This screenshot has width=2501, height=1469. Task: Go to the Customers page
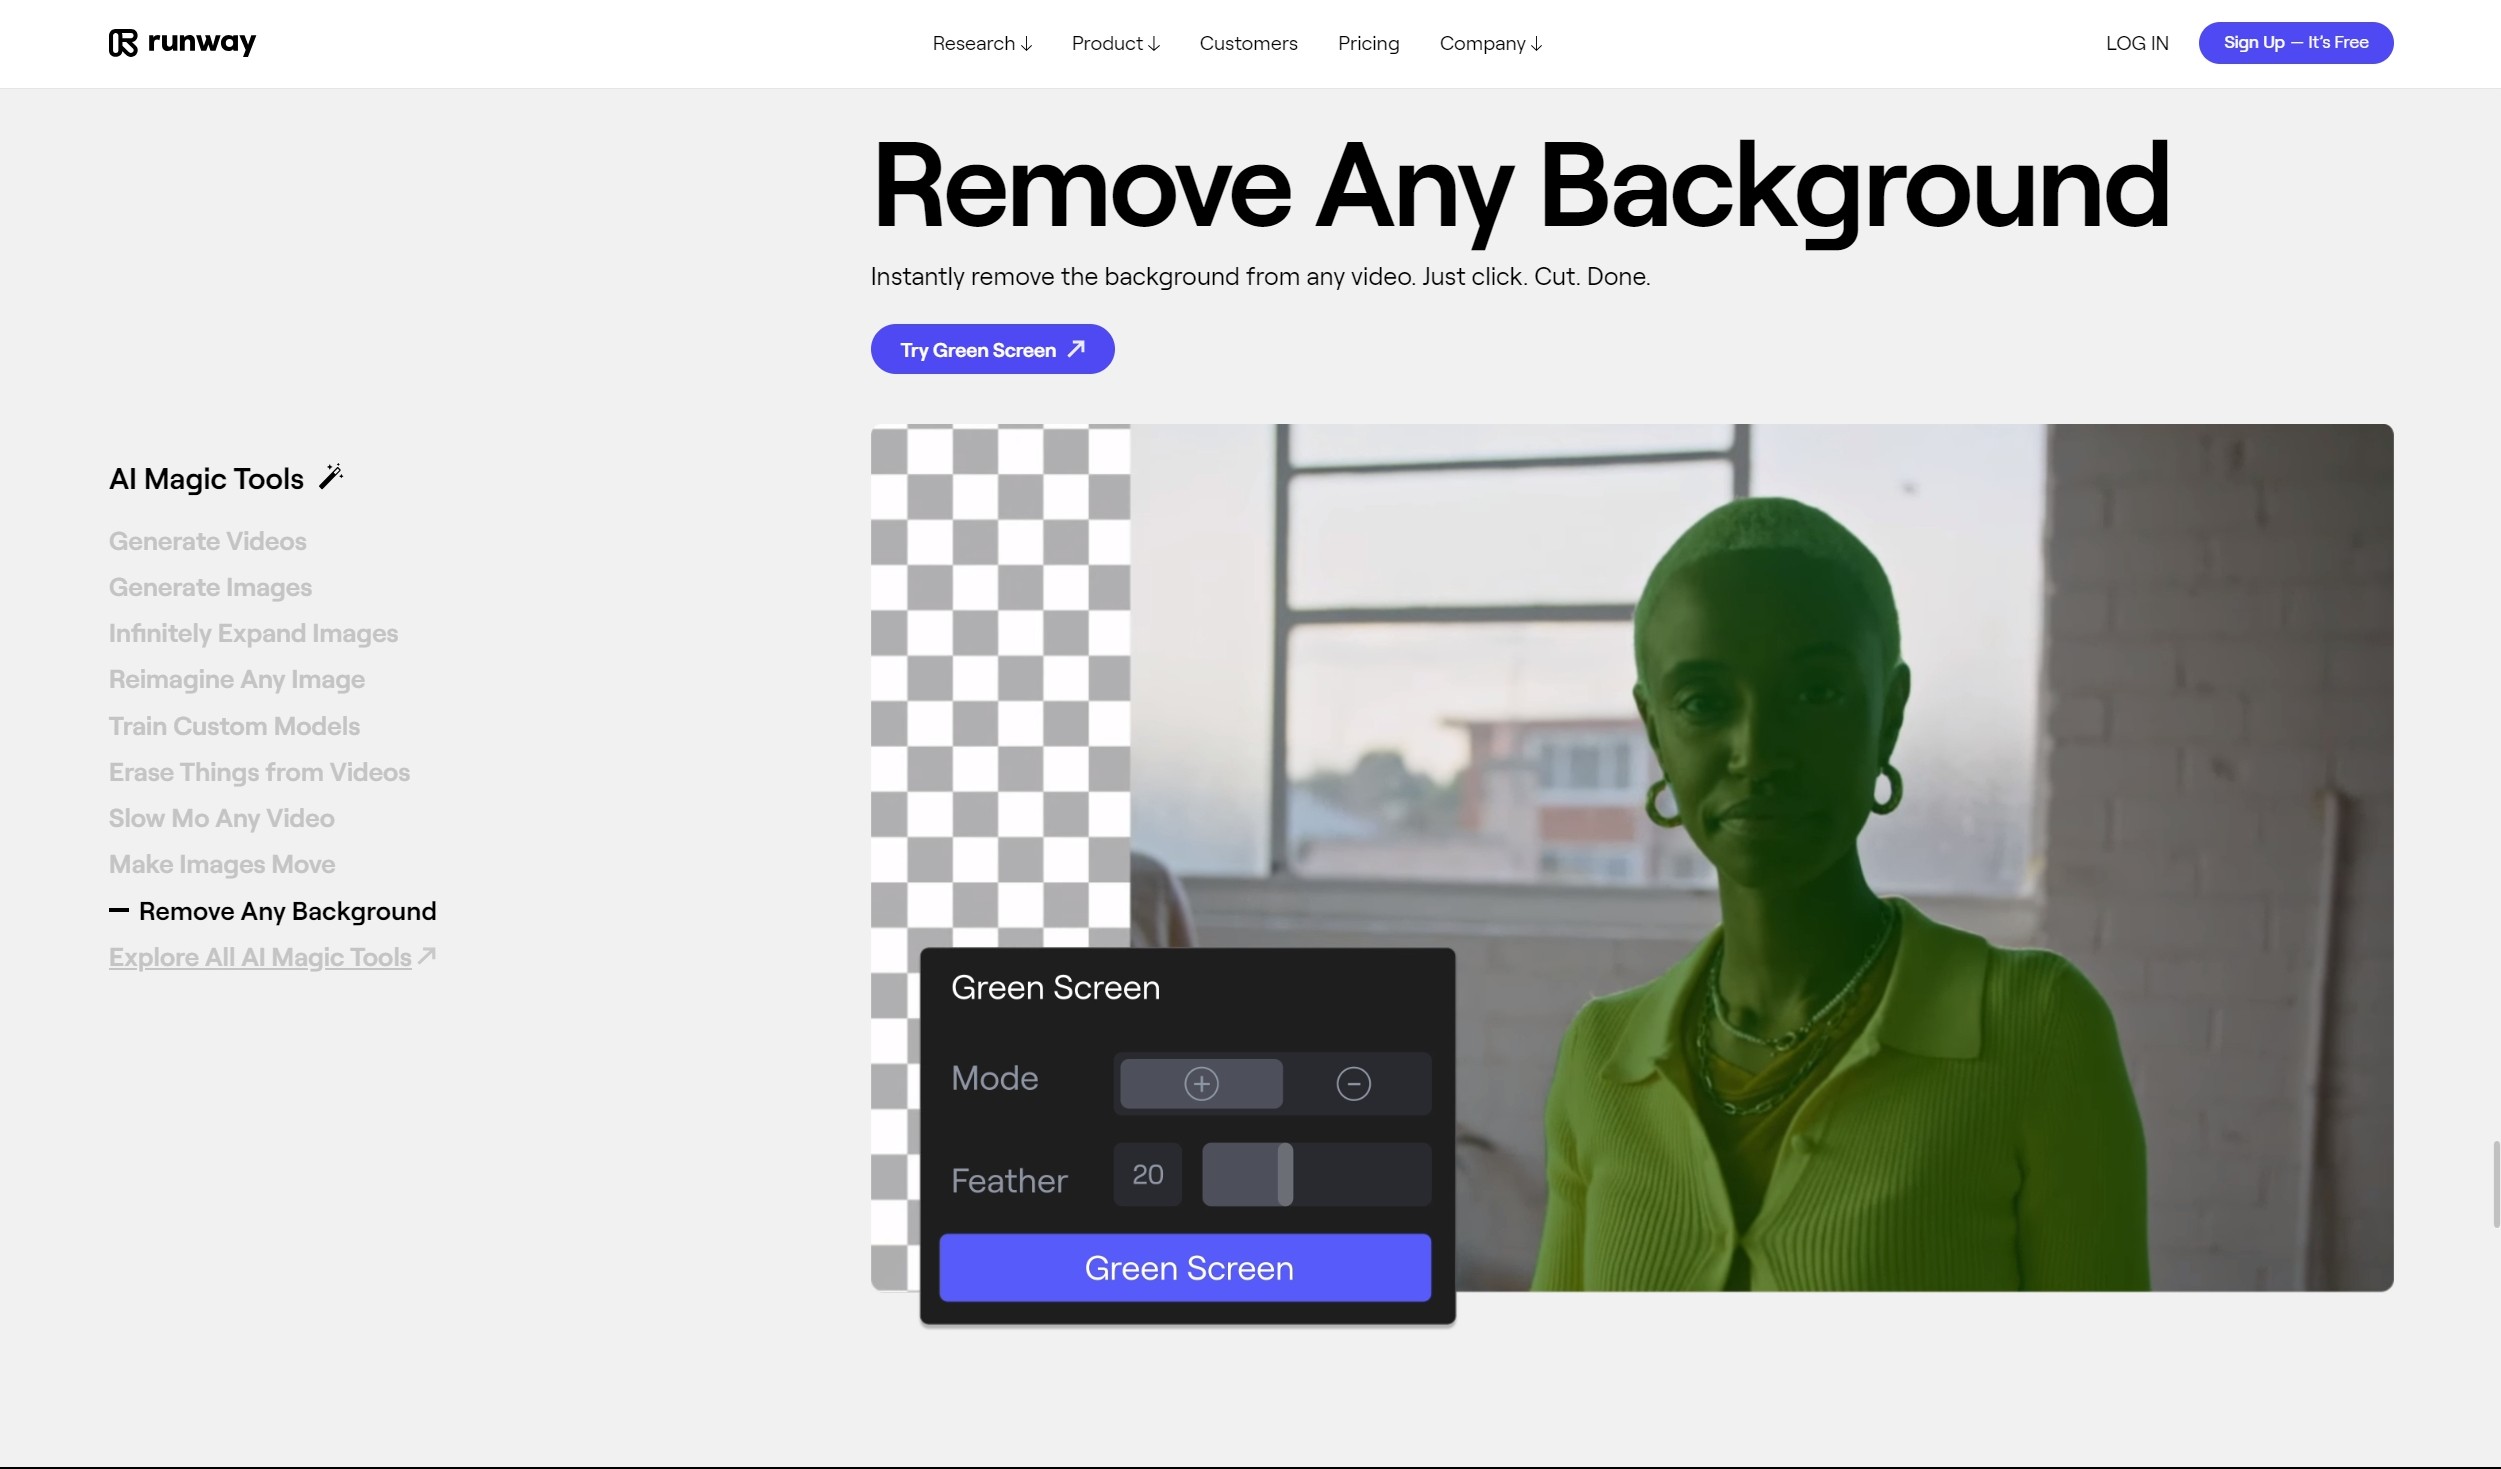click(1248, 43)
